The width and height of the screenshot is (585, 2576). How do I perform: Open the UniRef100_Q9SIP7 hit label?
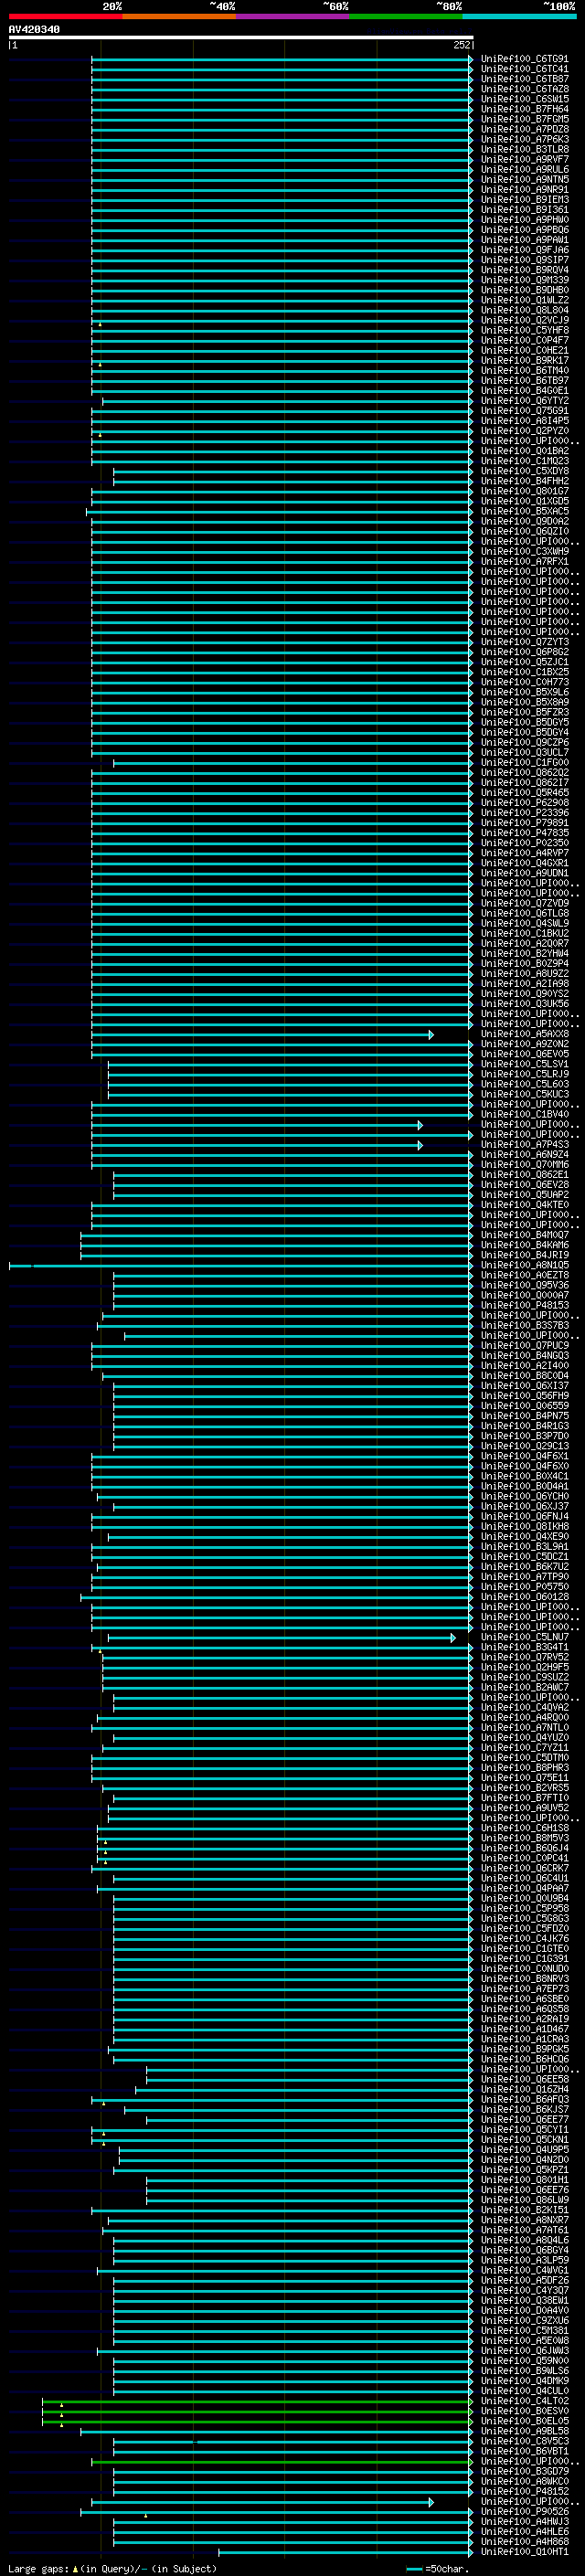click(x=524, y=260)
